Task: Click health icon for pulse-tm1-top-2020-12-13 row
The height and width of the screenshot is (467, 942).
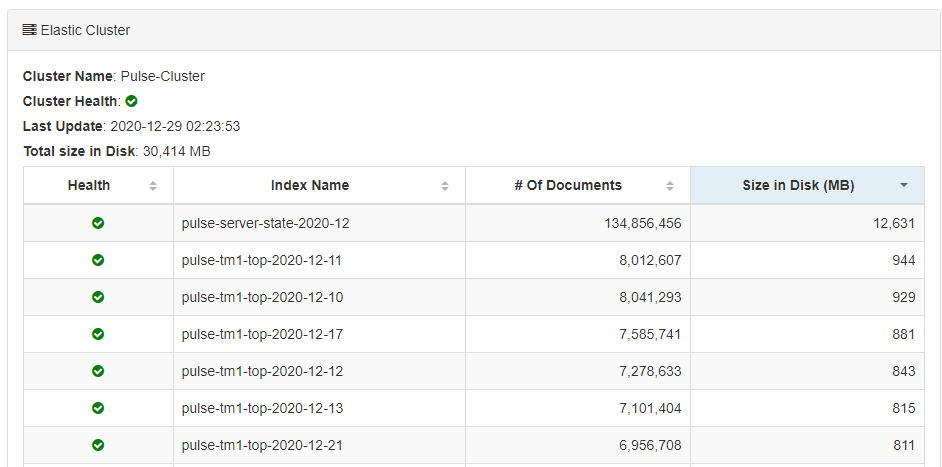Action: pyautogui.click(x=98, y=408)
